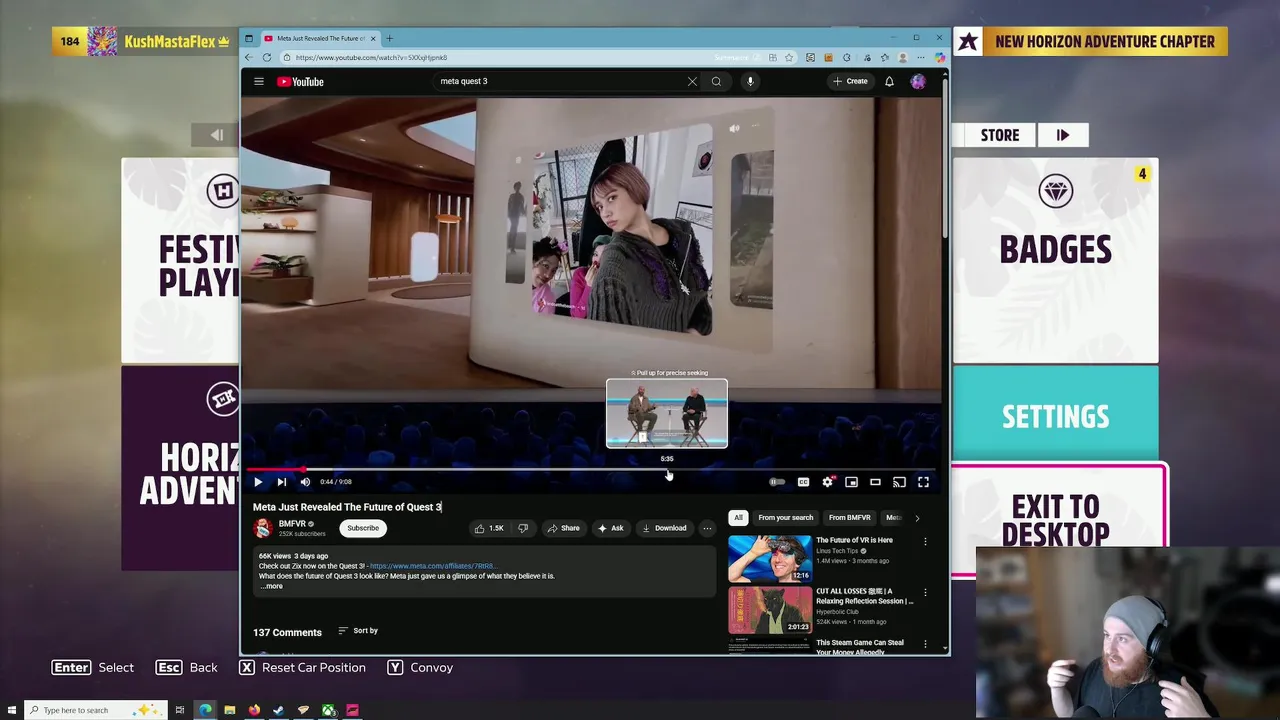The image size is (1280, 720).
Task: Open the YouTube account avatar menu
Action: click(x=918, y=81)
